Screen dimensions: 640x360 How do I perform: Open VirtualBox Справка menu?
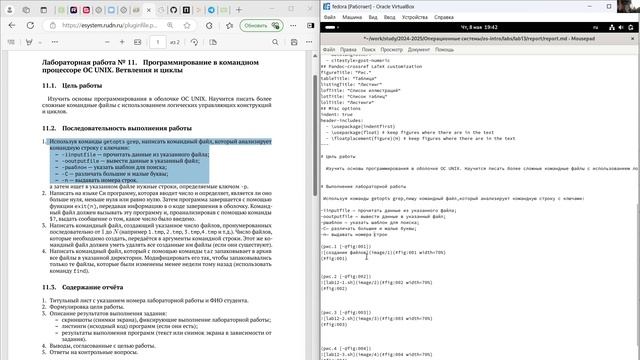click(444, 18)
